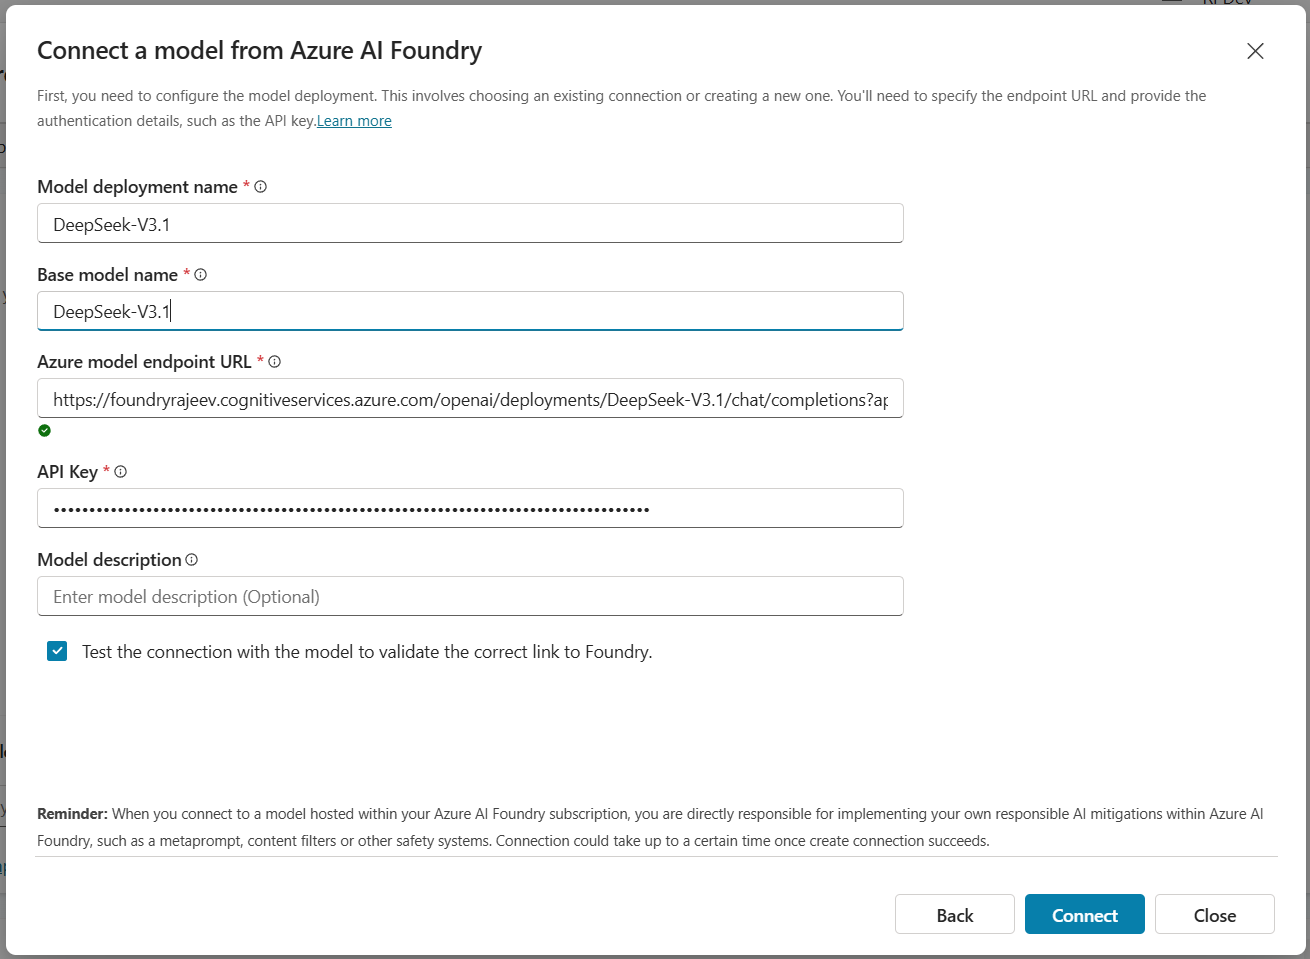1310x959 pixels.
Task: Click the 'Model description' field label
Action: [x=109, y=560]
